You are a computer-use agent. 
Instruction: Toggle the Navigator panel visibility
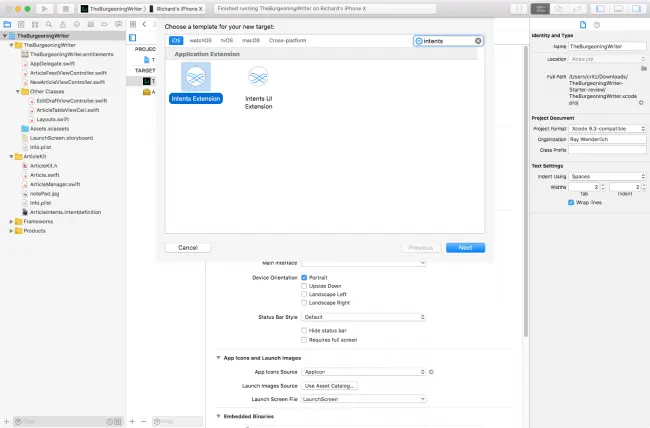[600, 8]
